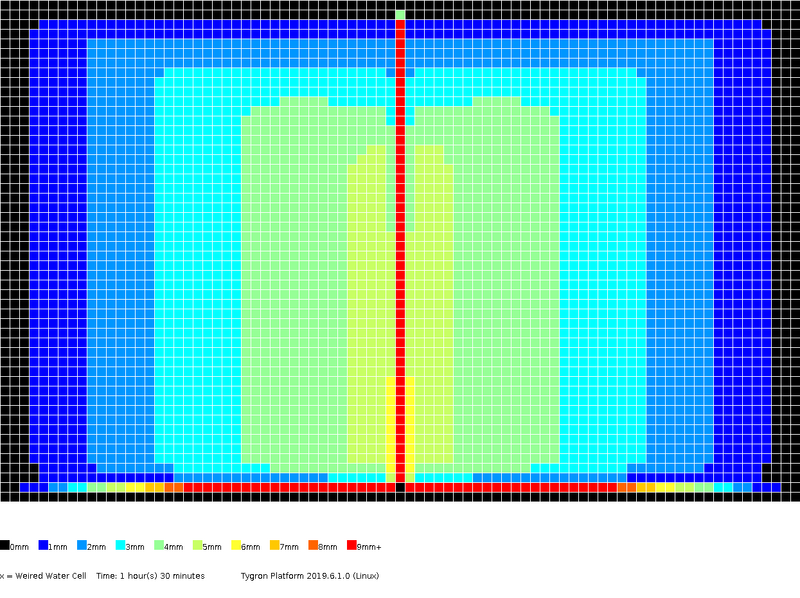800x598 pixels.
Task: Select the 5mm green legend swatch
Action: [x=196, y=546]
